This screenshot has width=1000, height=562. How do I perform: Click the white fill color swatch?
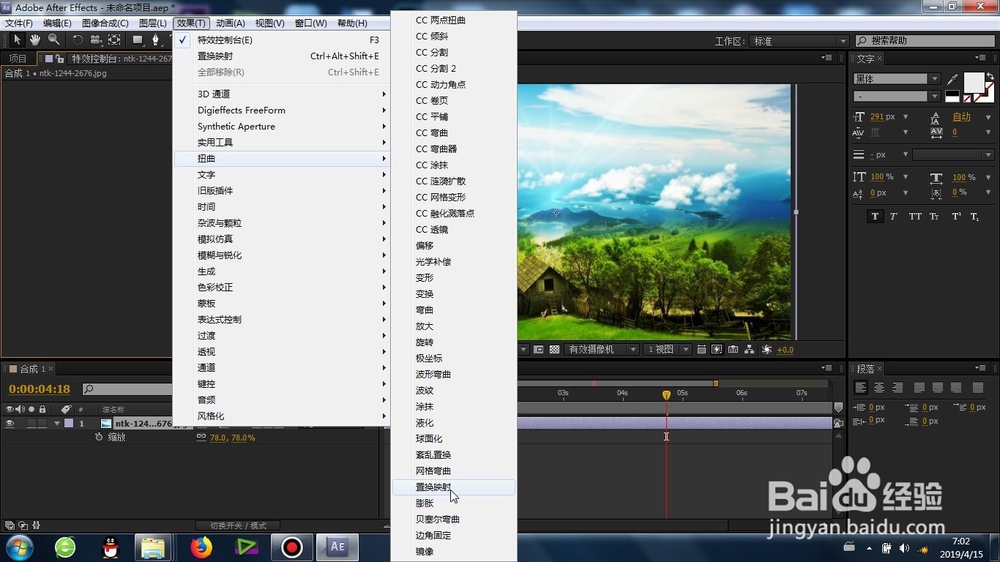point(973,83)
